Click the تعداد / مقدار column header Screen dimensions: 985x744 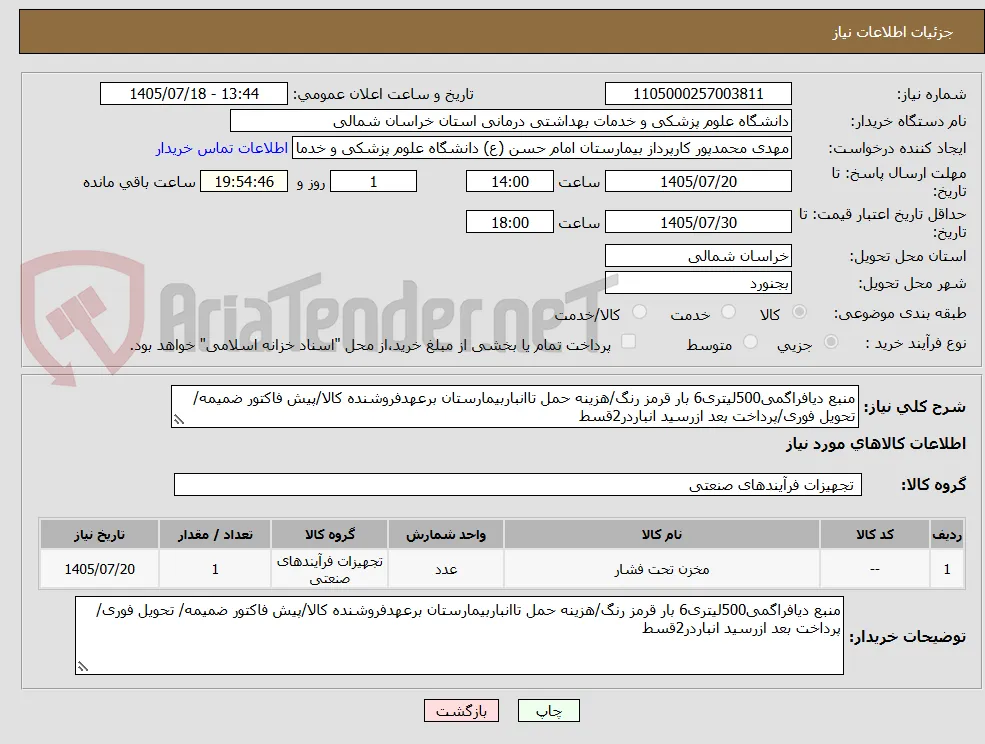215,534
